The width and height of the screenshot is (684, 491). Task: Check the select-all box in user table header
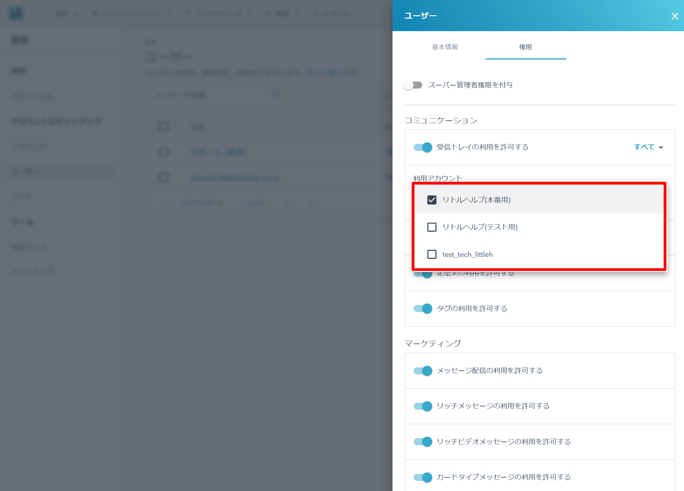point(164,127)
